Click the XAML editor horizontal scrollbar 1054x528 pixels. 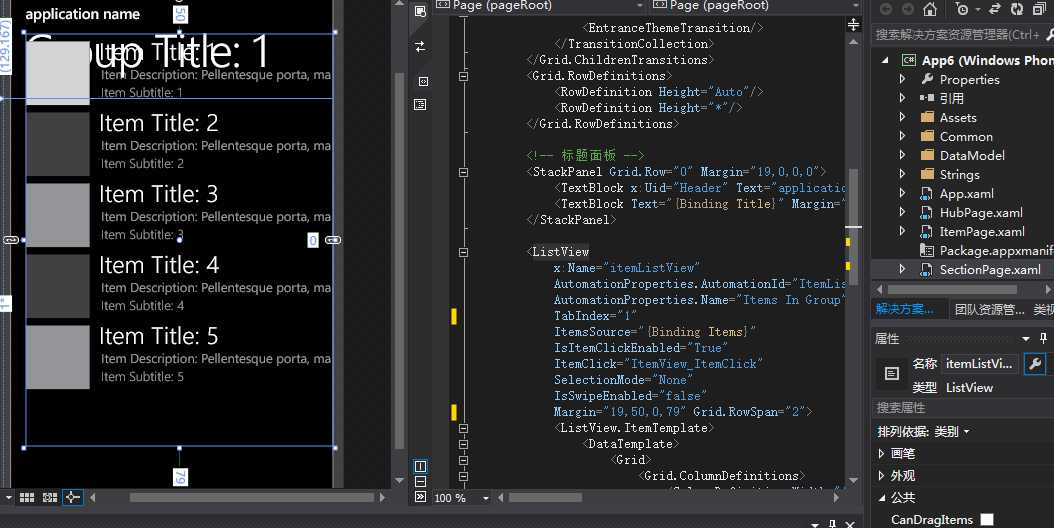(545, 498)
